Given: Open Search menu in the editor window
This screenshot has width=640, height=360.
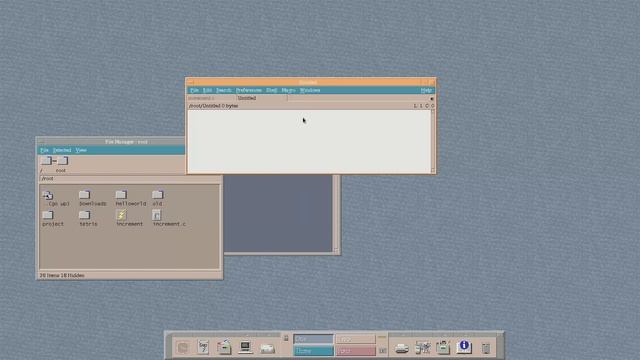Looking at the screenshot, I should click(x=224, y=90).
